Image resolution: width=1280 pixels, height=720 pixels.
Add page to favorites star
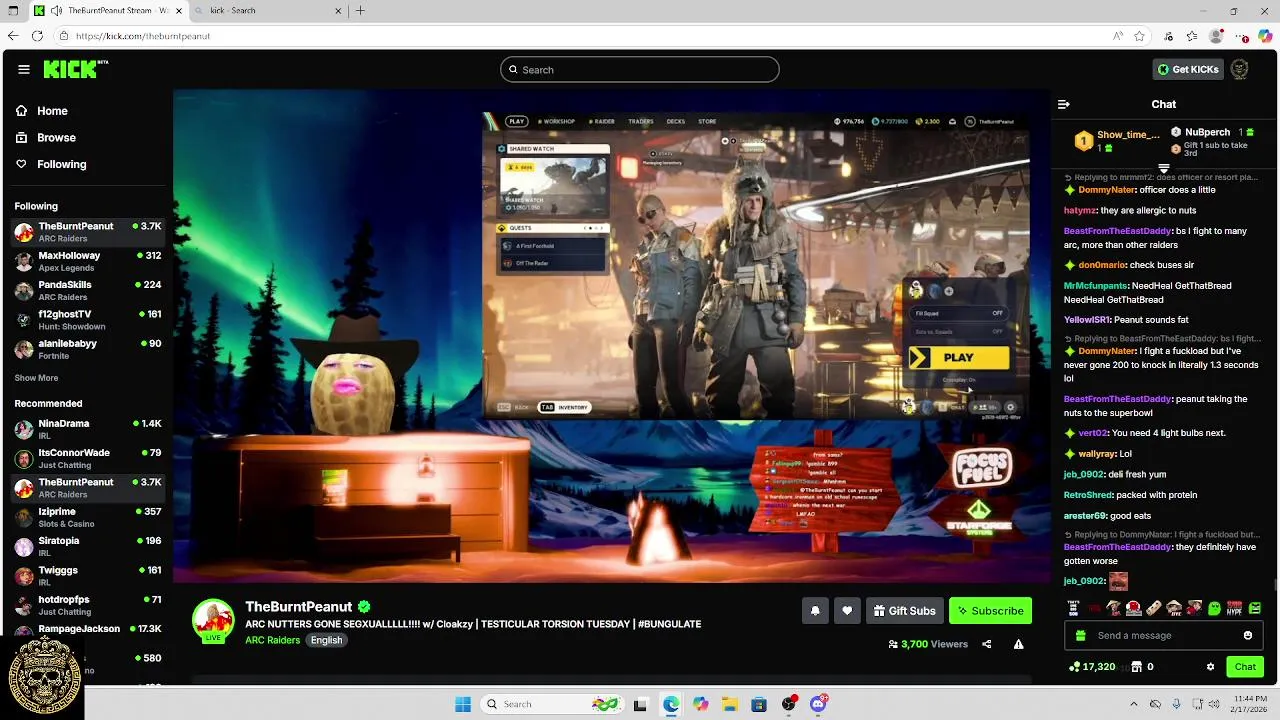1140,36
